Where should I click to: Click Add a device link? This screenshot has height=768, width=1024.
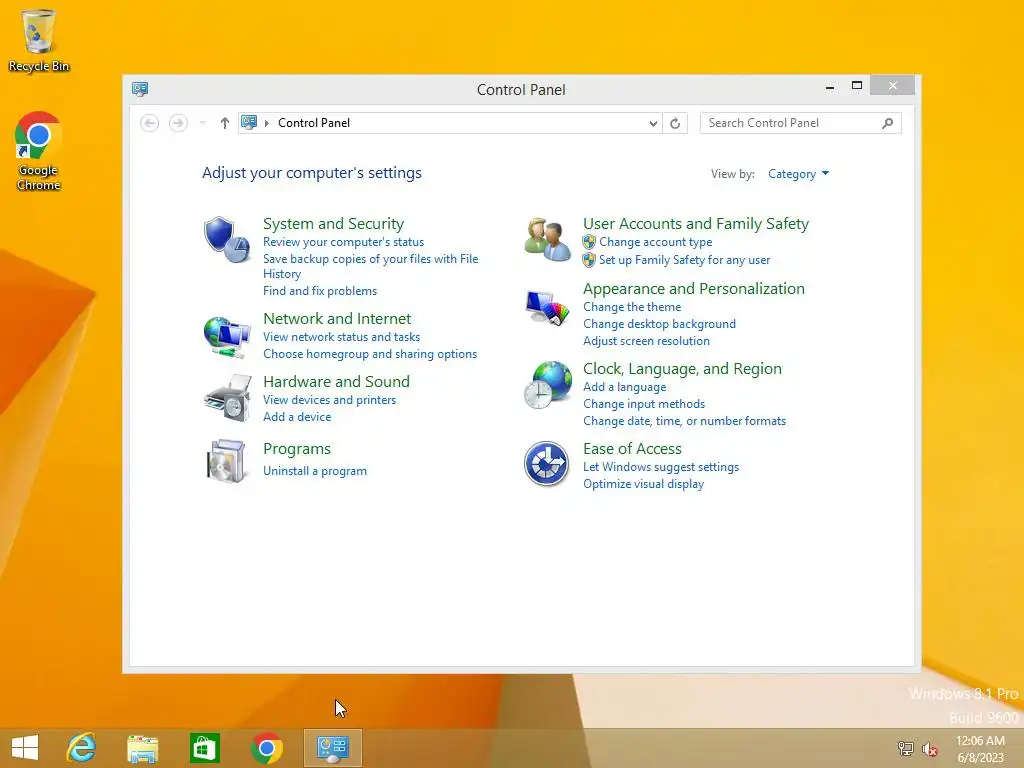coord(297,417)
